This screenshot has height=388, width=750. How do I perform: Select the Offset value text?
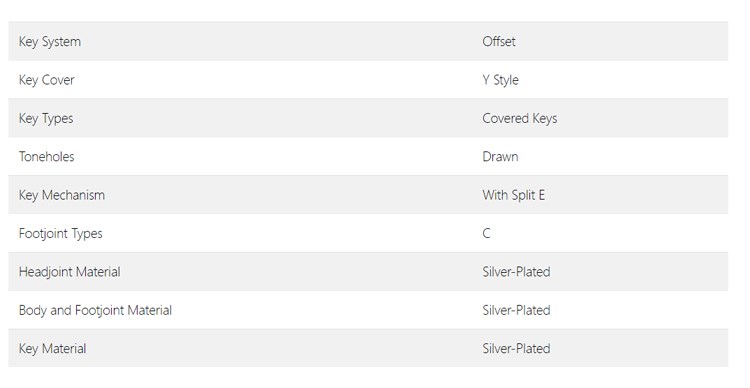[x=499, y=41]
